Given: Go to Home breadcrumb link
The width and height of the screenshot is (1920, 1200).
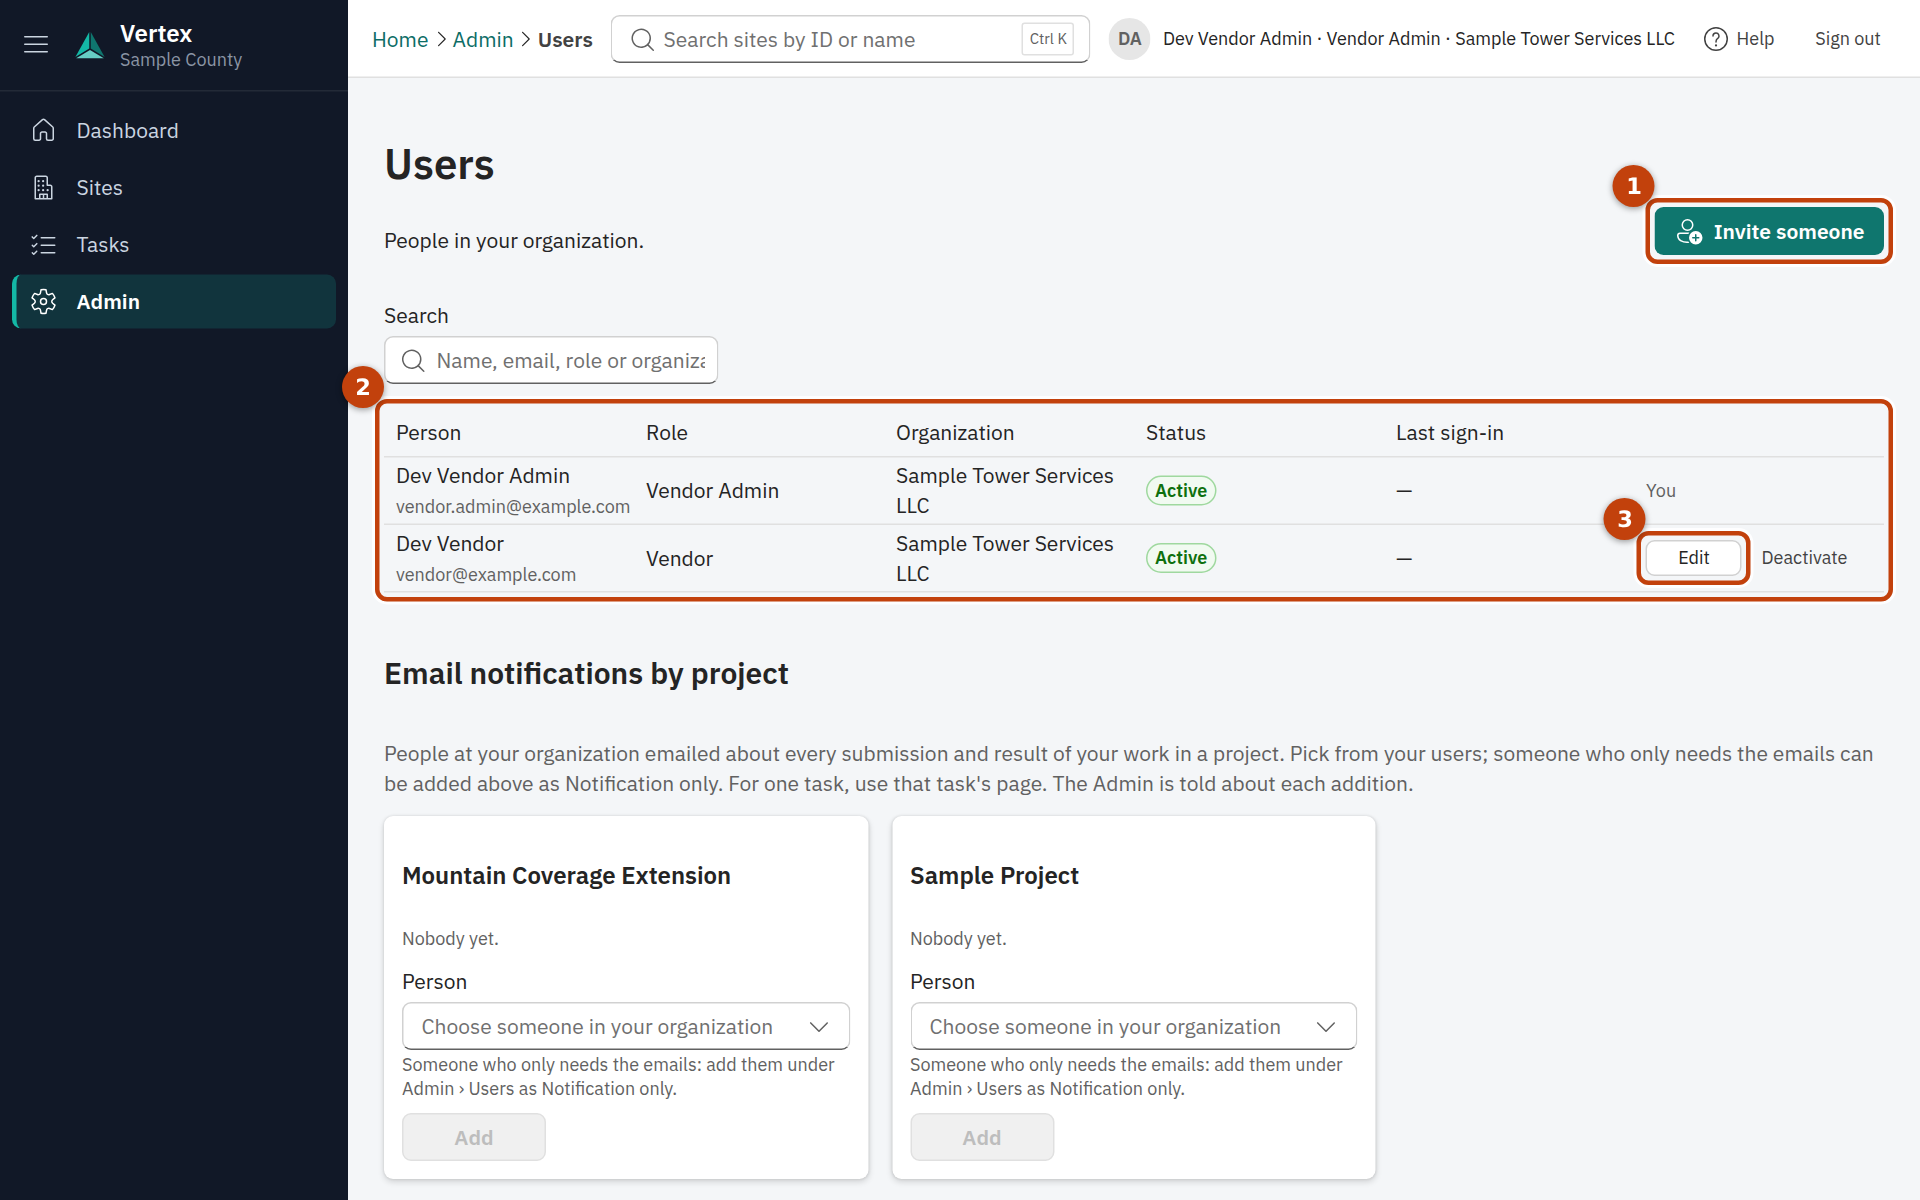Looking at the screenshot, I should pos(400,40).
